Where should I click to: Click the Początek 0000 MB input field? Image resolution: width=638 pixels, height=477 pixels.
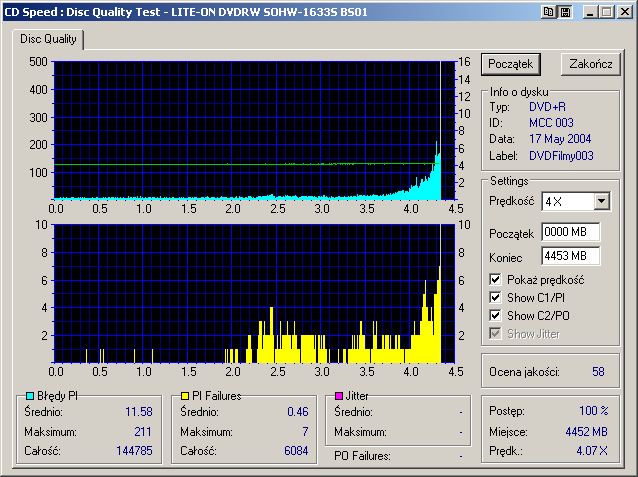click(x=570, y=232)
